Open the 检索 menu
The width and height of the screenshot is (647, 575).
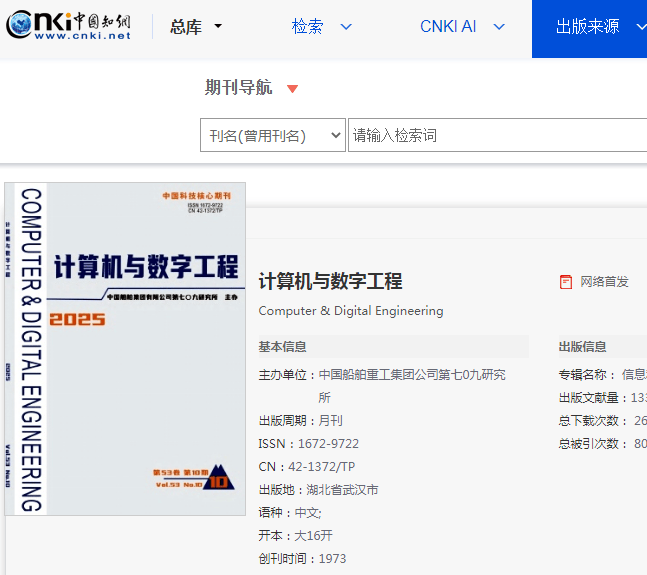point(307,27)
